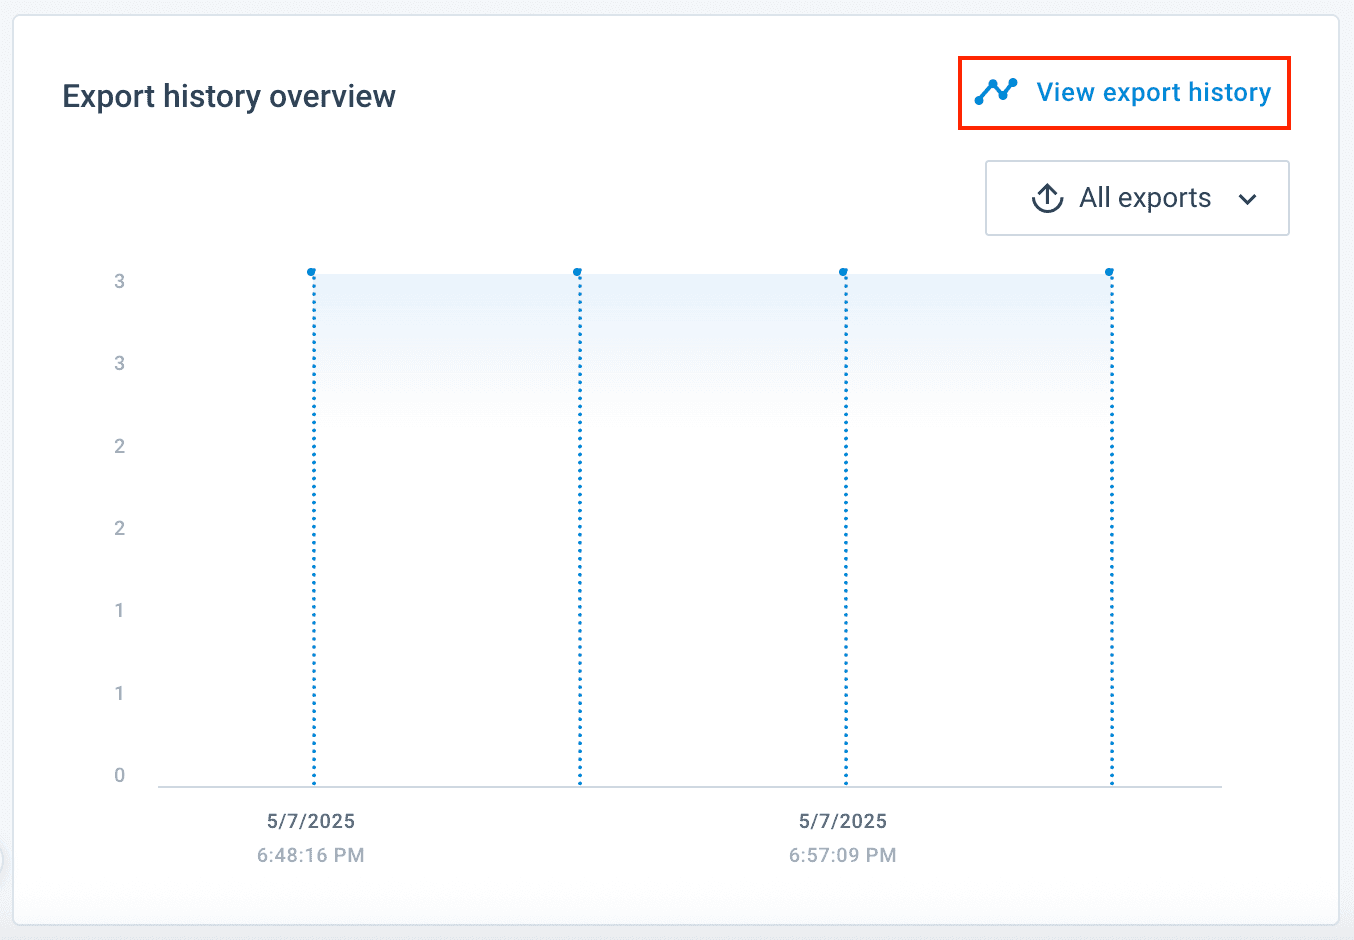This screenshot has width=1354, height=940.
Task: Select the first data point above 6:48:16 PM
Action: 312,272
